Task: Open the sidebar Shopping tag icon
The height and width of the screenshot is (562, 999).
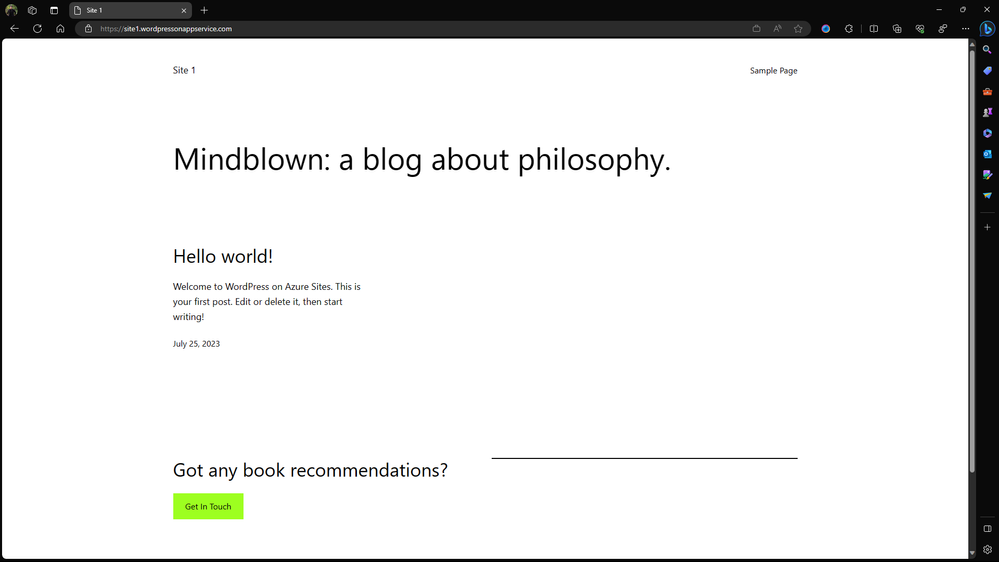Action: pyautogui.click(x=988, y=71)
